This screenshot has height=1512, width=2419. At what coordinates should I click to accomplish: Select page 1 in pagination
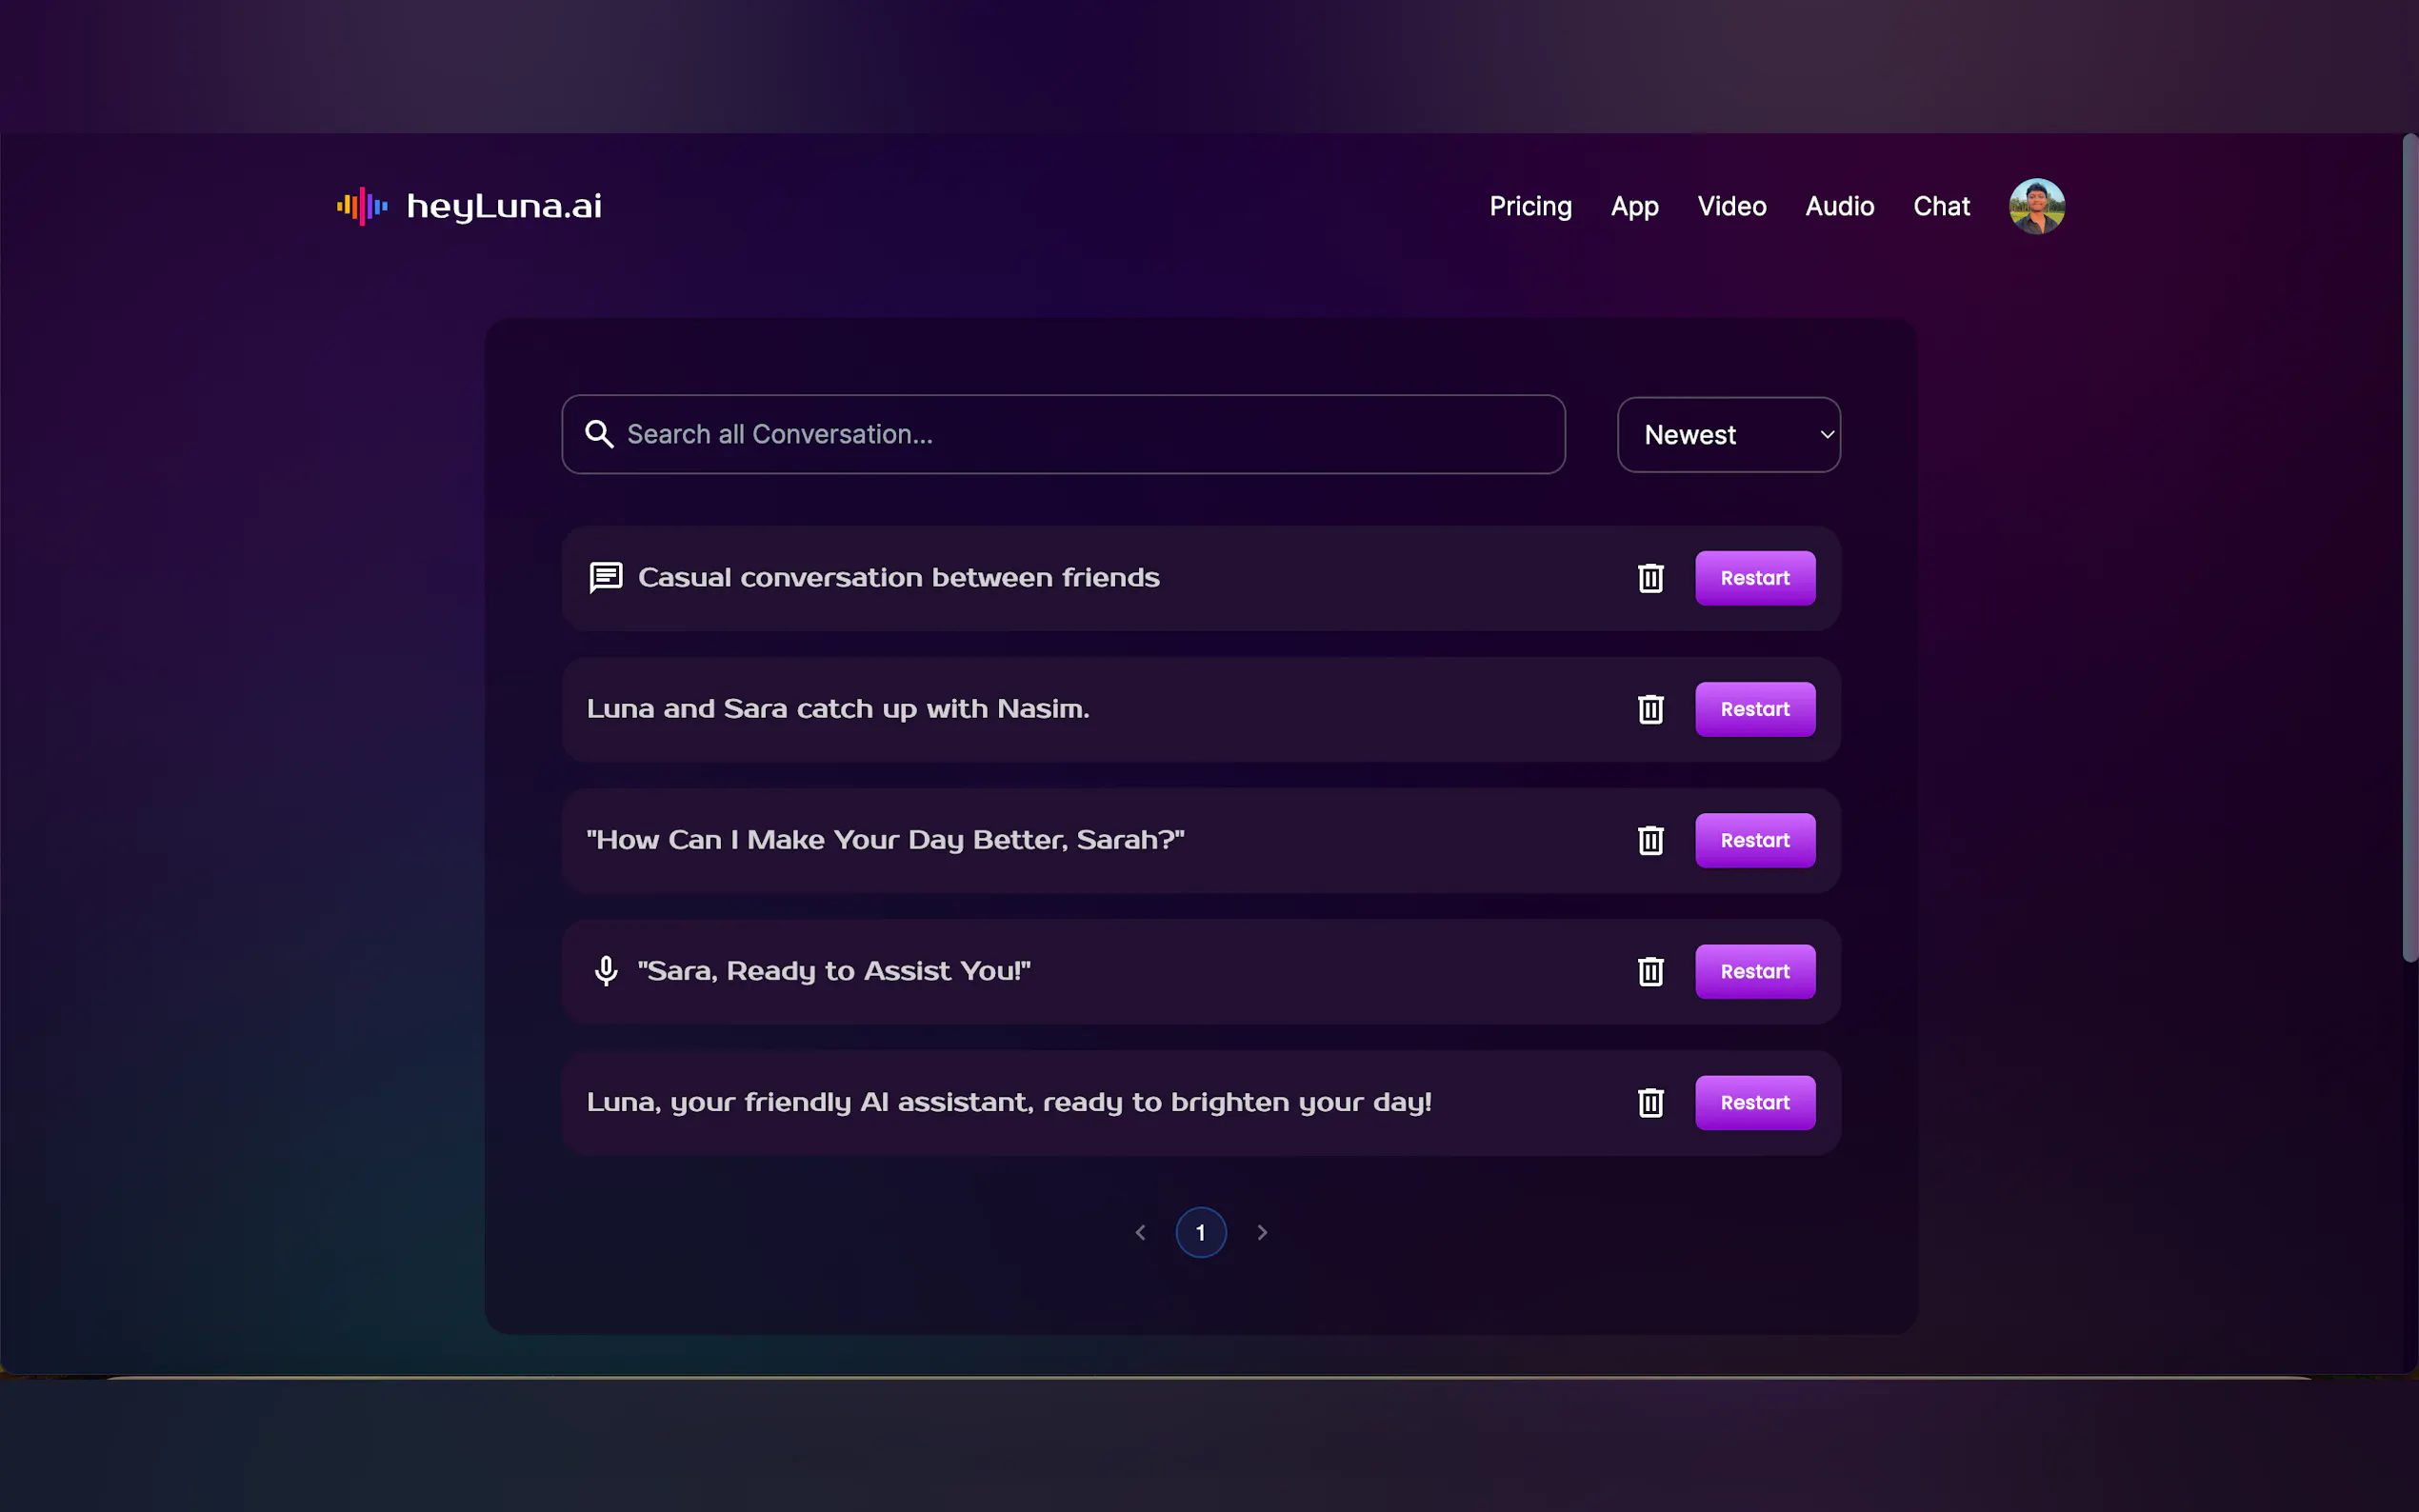tap(1200, 1232)
